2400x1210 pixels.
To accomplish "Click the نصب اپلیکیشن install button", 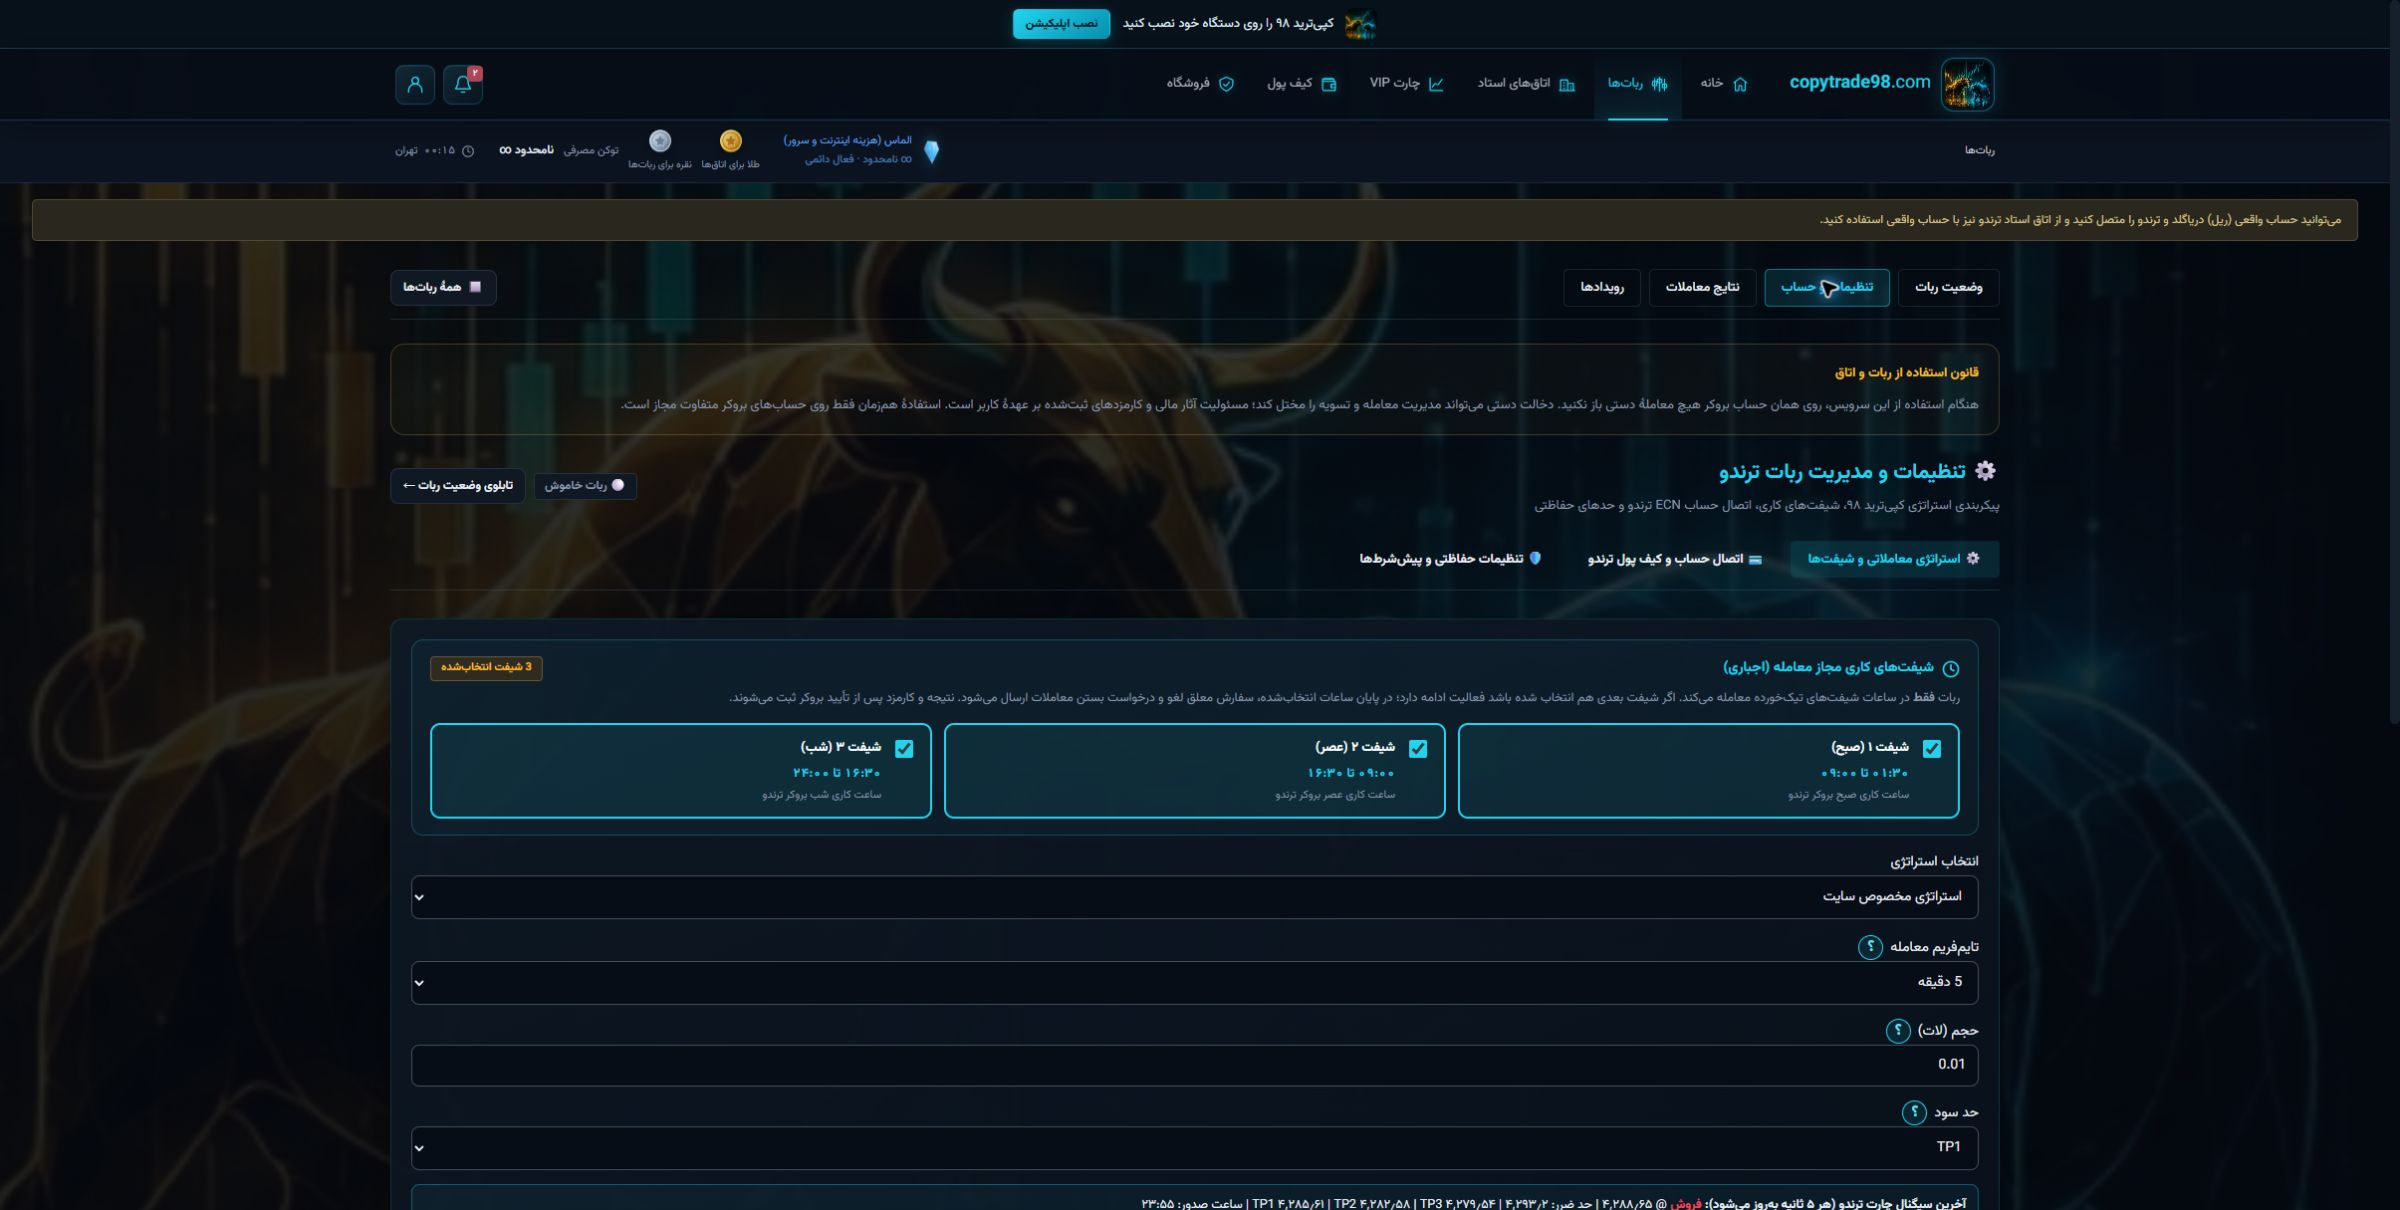I will click(1061, 23).
